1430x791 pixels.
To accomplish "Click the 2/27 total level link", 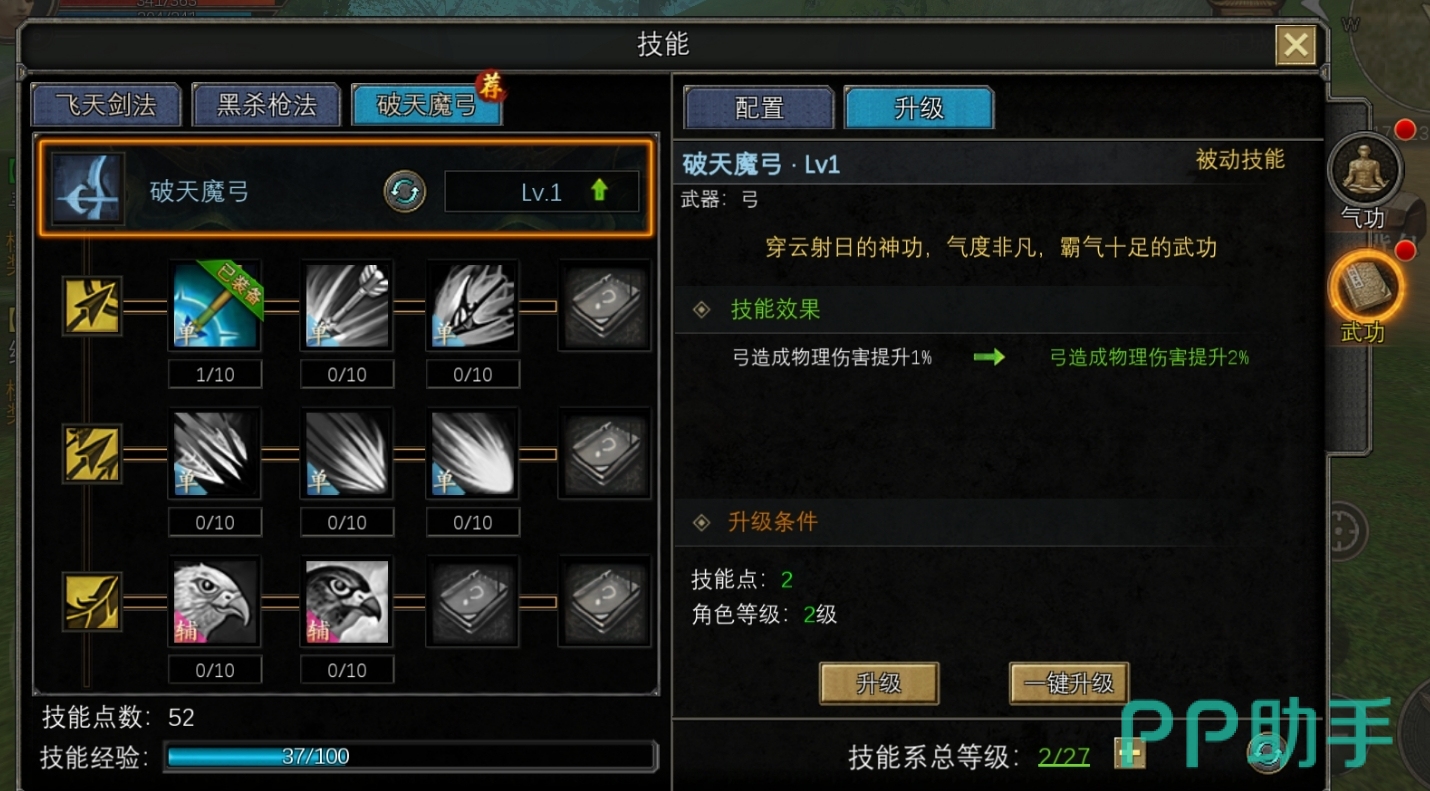I will [x=1064, y=756].
